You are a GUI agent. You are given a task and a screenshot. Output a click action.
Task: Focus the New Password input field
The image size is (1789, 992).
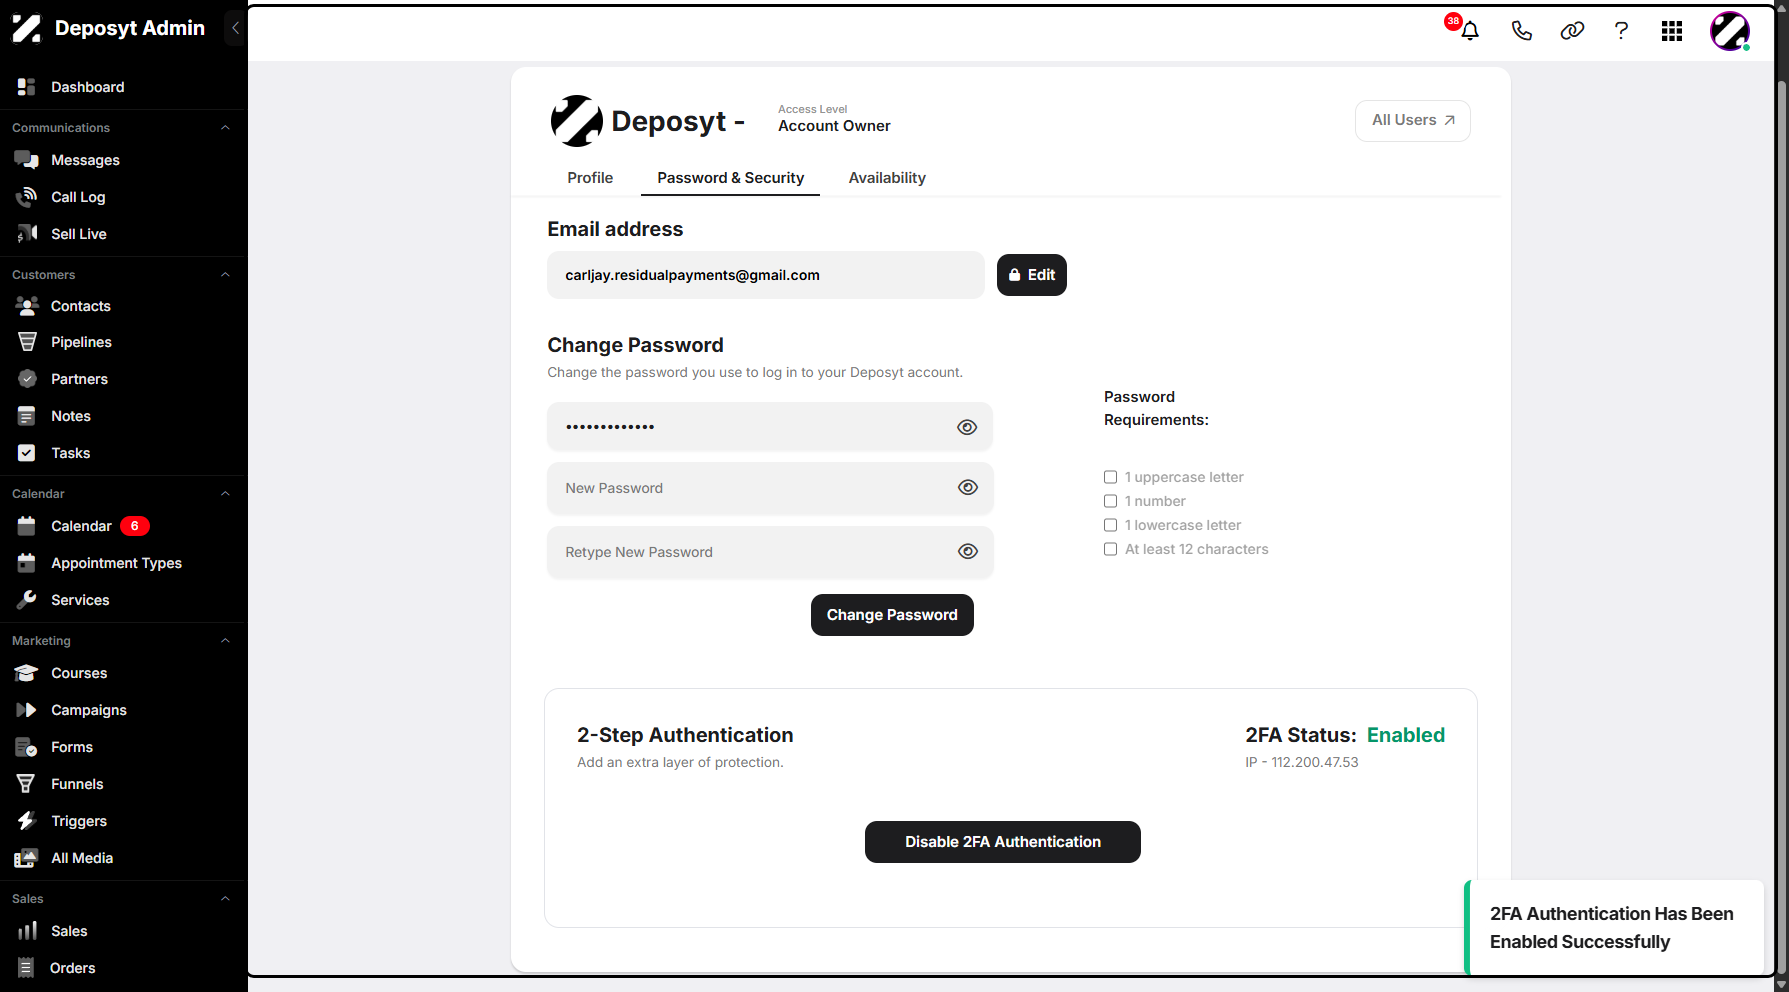point(770,488)
